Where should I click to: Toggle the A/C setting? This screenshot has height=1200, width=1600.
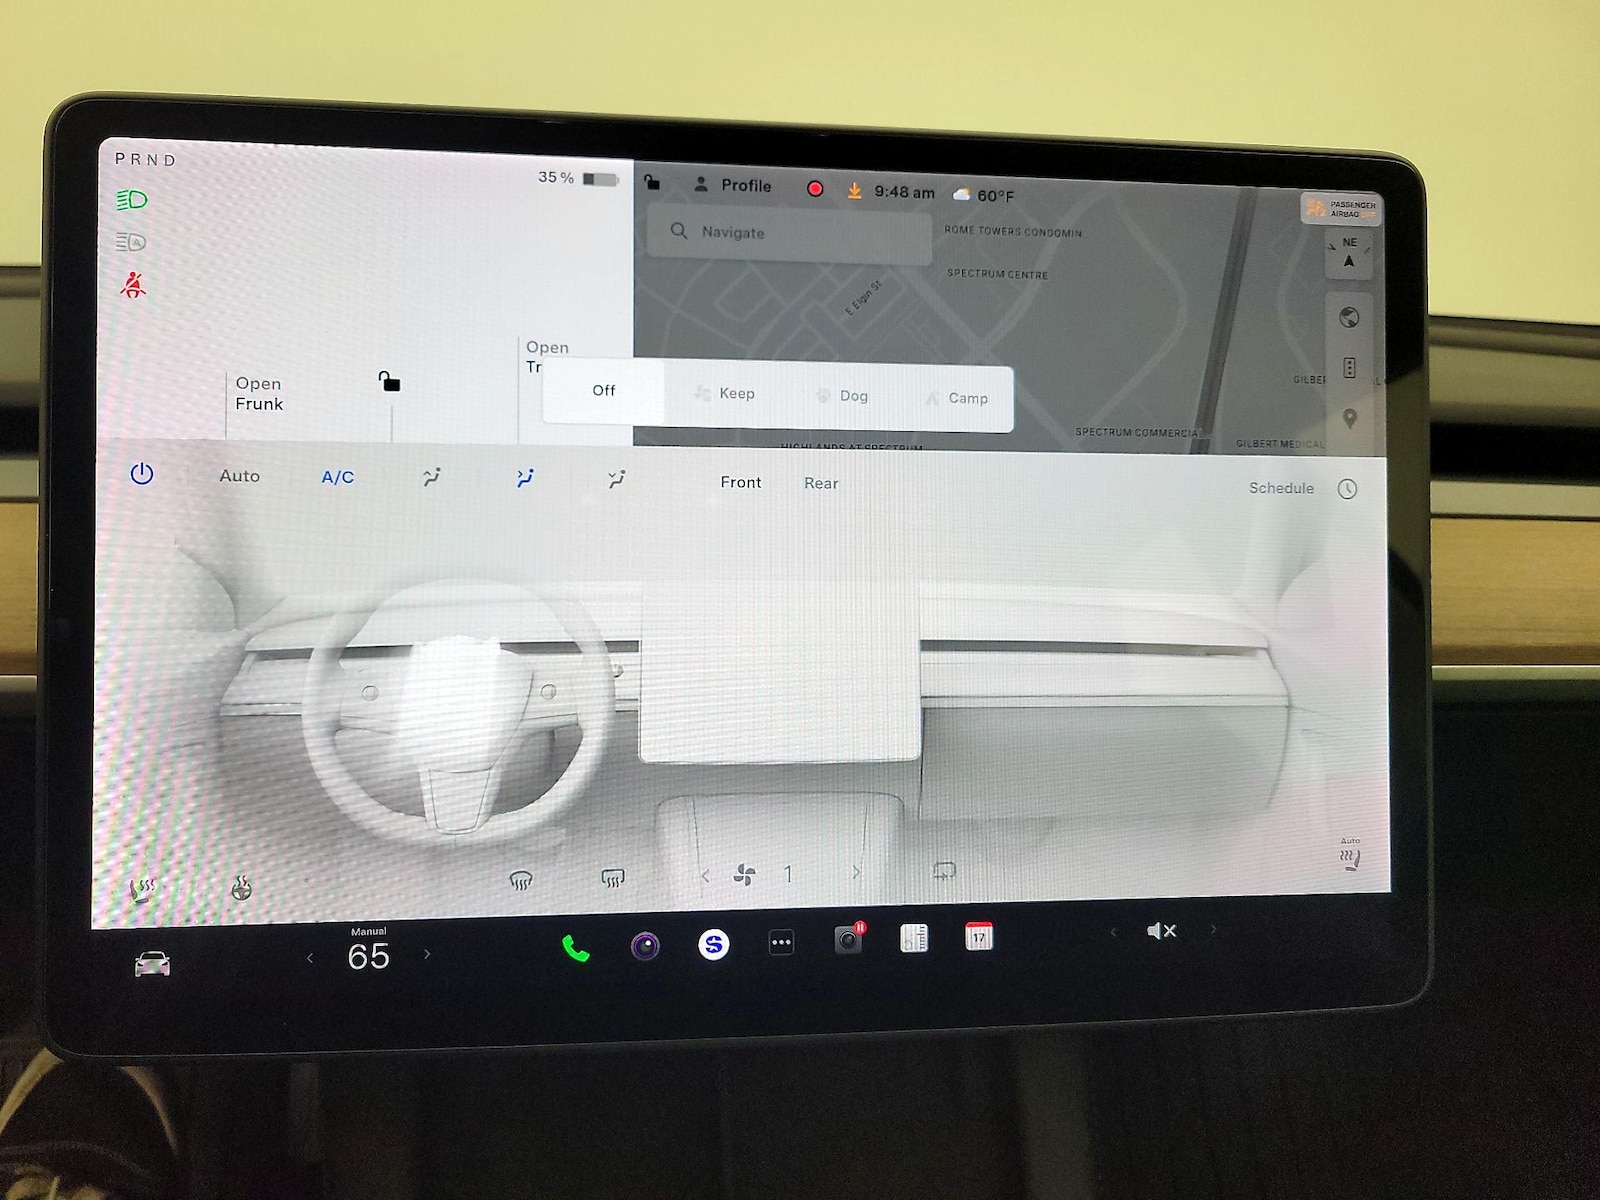(337, 477)
